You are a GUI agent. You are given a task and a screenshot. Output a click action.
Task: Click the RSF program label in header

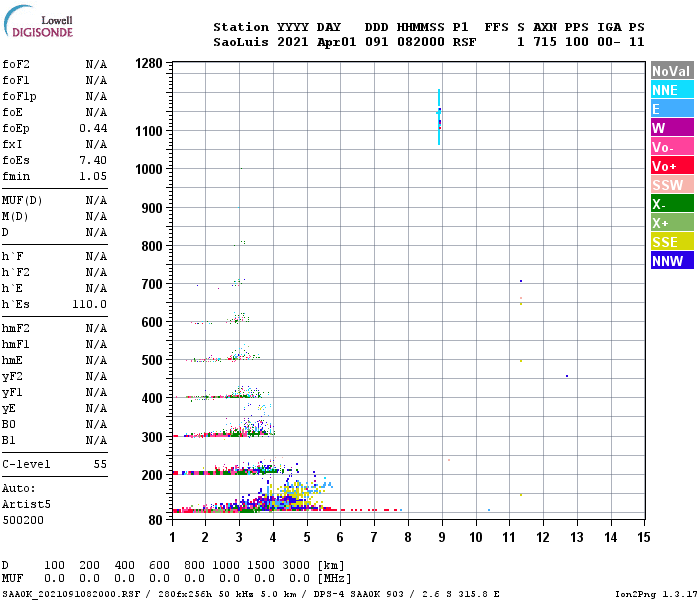coord(464,42)
